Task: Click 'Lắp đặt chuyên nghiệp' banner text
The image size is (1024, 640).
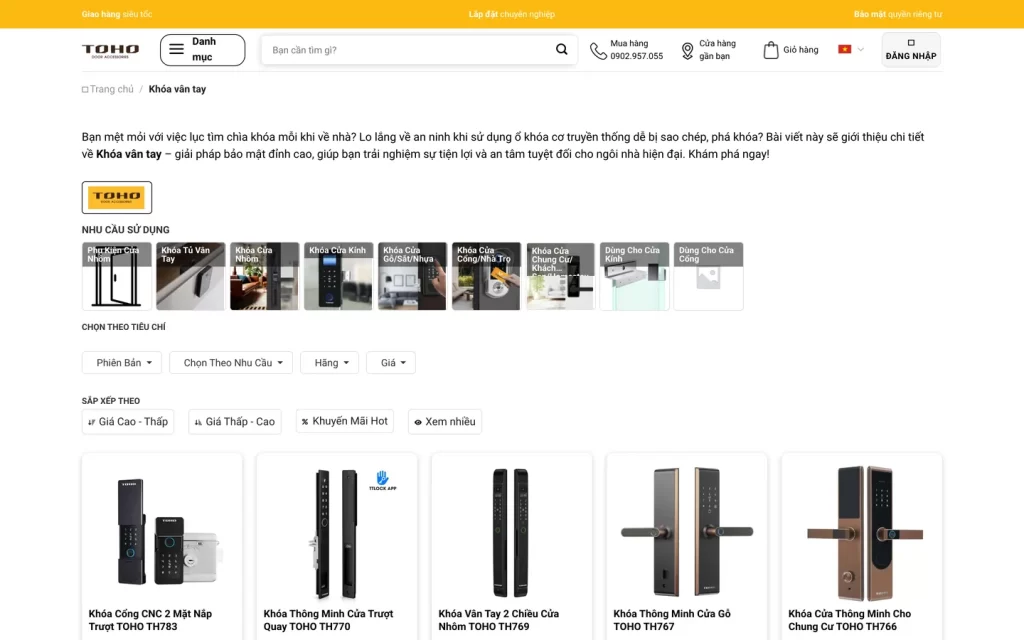Action: pos(511,14)
